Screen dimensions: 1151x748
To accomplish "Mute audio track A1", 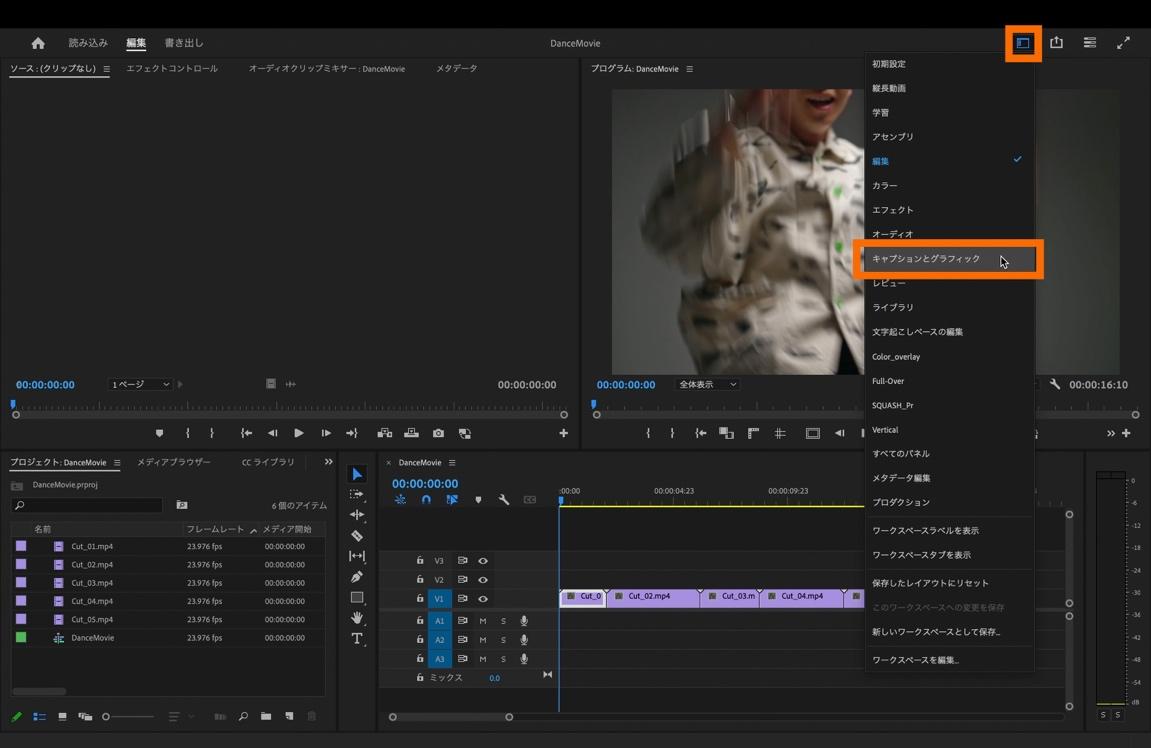I will [482, 621].
